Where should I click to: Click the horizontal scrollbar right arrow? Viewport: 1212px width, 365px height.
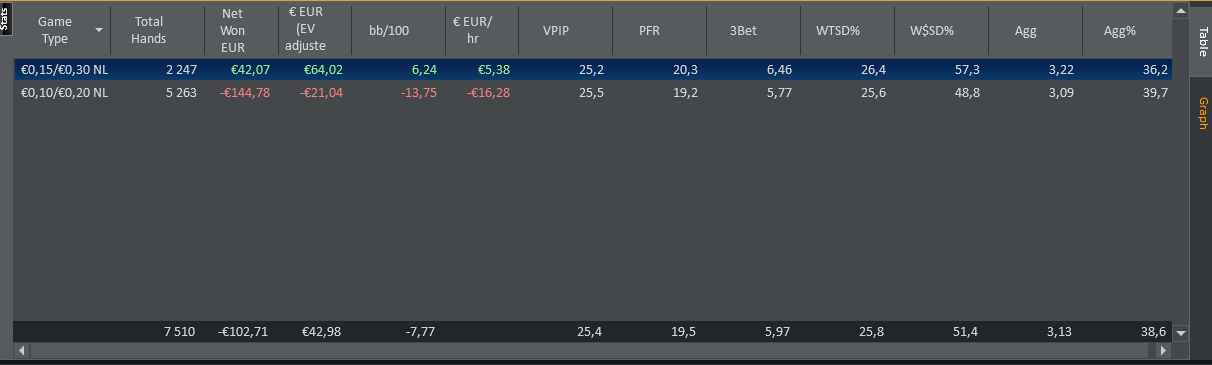point(1164,351)
